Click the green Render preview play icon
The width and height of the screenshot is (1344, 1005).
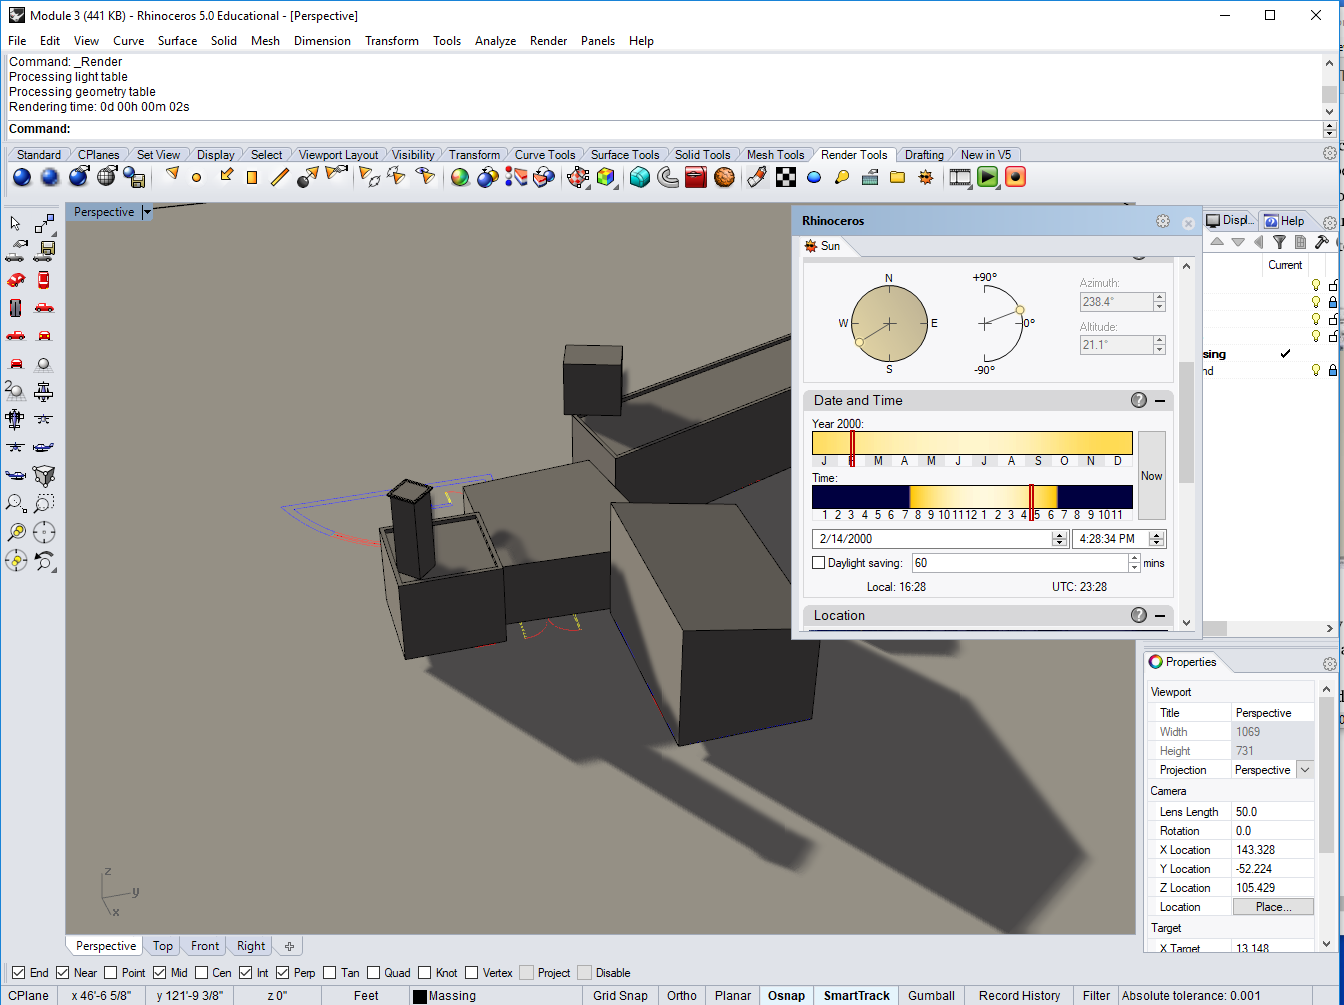click(988, 178)
